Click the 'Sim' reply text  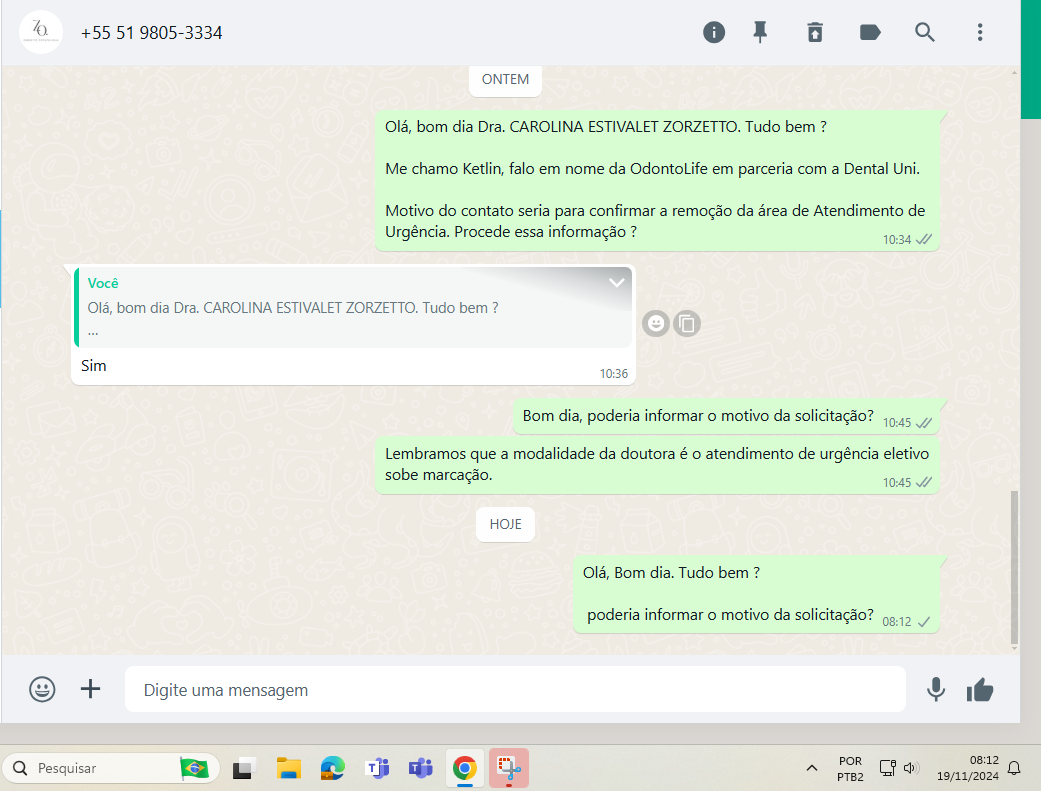94,366
